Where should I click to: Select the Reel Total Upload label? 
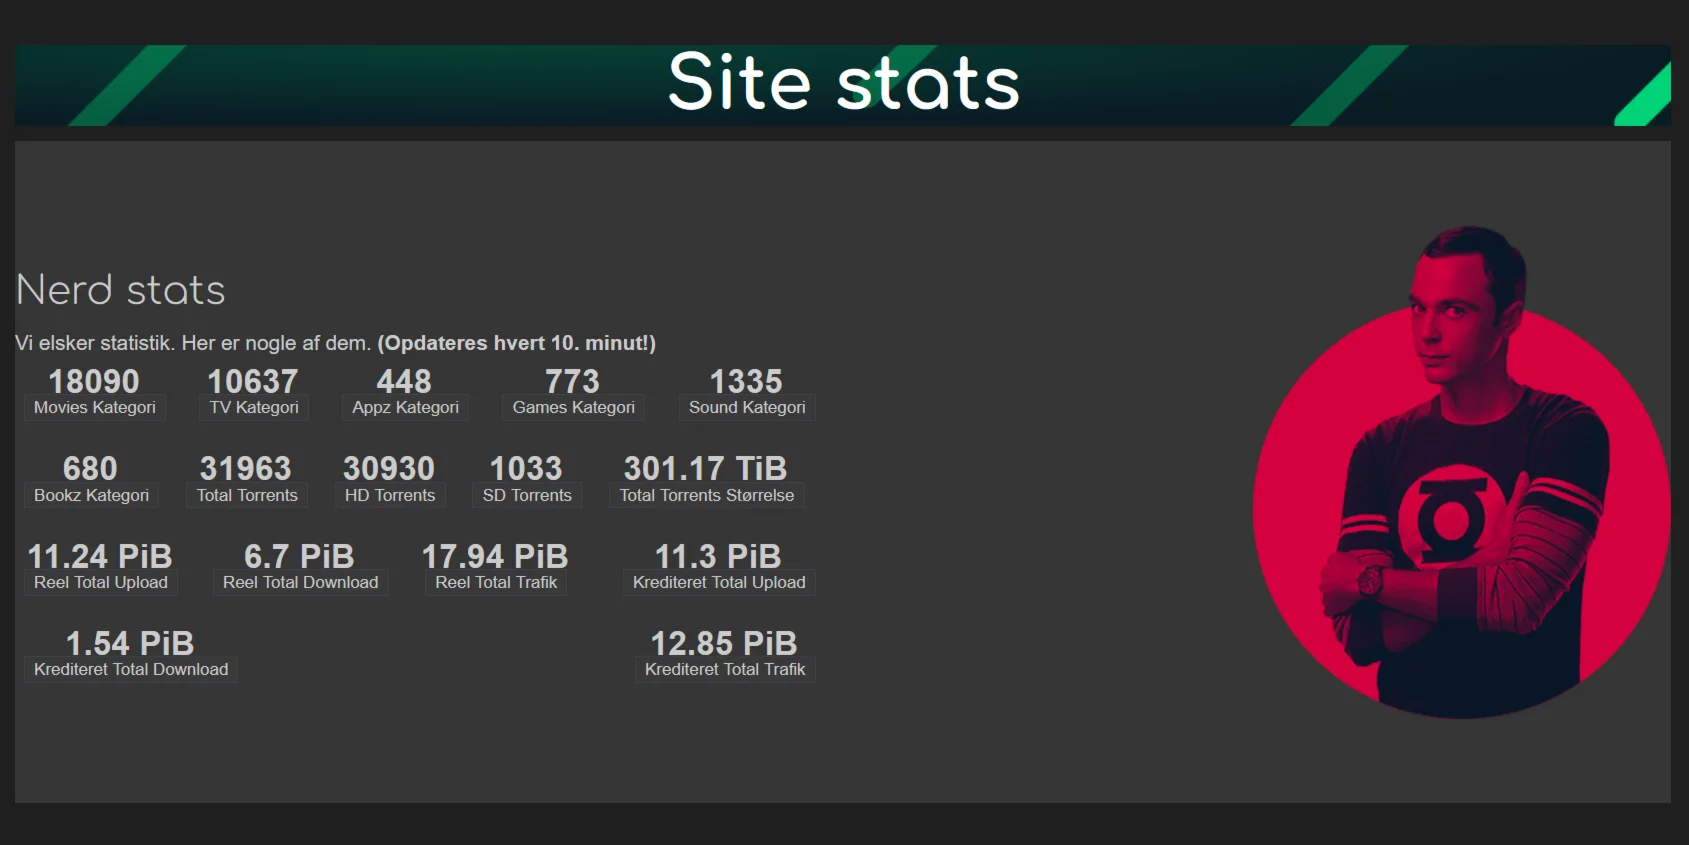click(101, 582)
